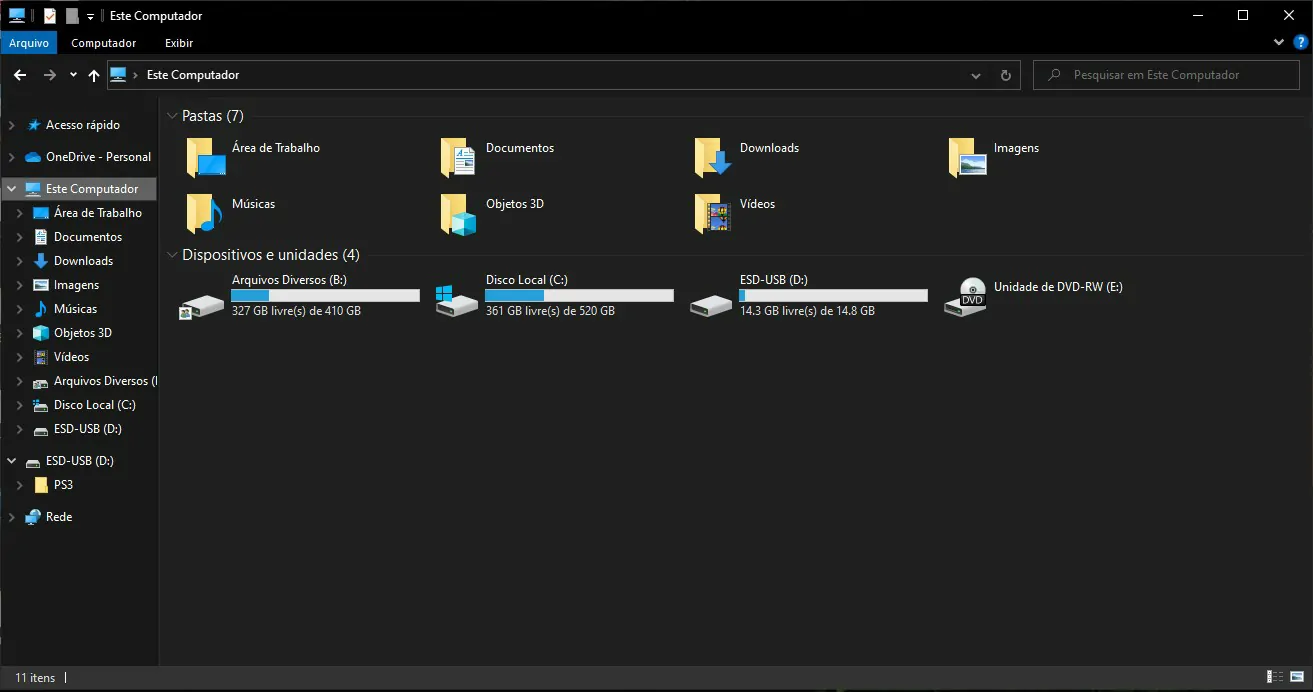The width and height of the screenshot is (1313, 692).
Task: Select Downloads in sidebar tree
Action: [x=83, y=261]
